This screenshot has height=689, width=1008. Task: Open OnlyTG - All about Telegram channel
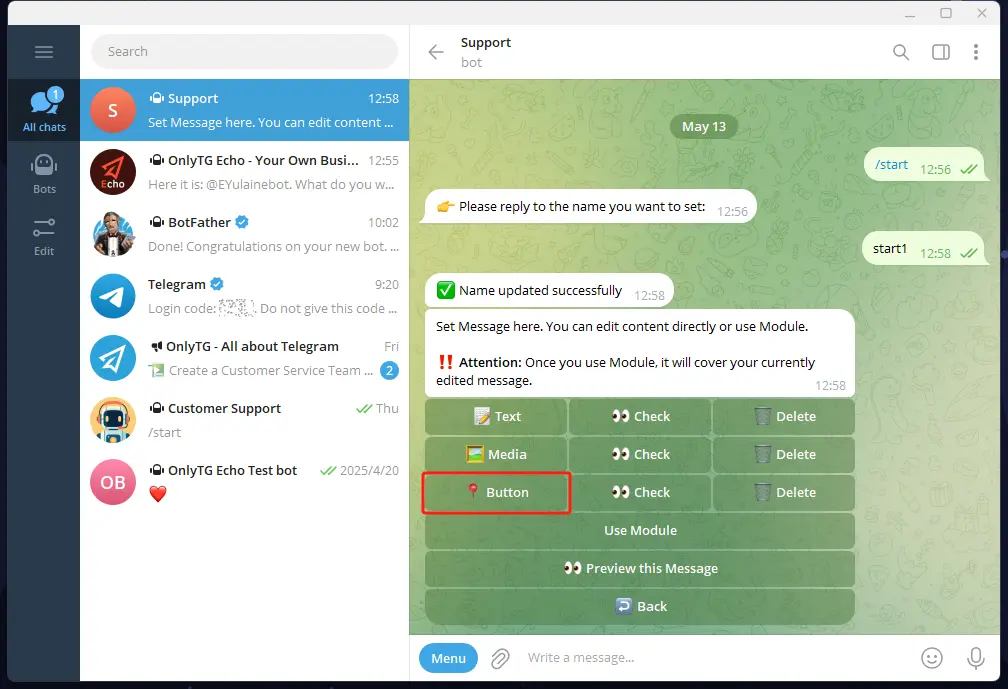pyautogui.click(x=244, y=358)
